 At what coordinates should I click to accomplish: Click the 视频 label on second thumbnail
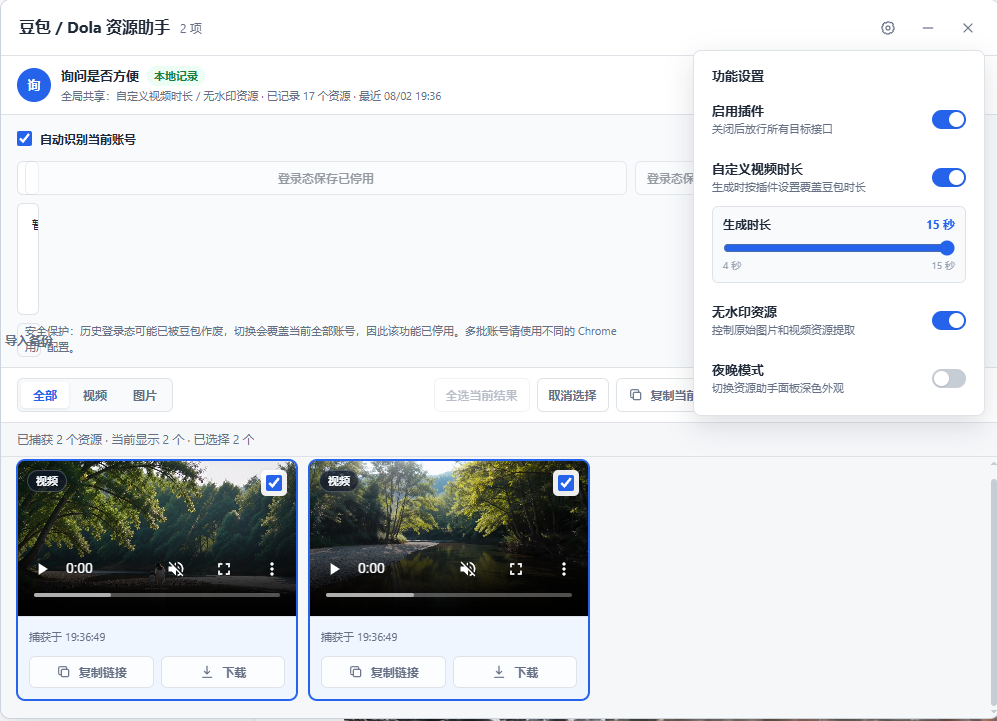(x=339, y=481)
